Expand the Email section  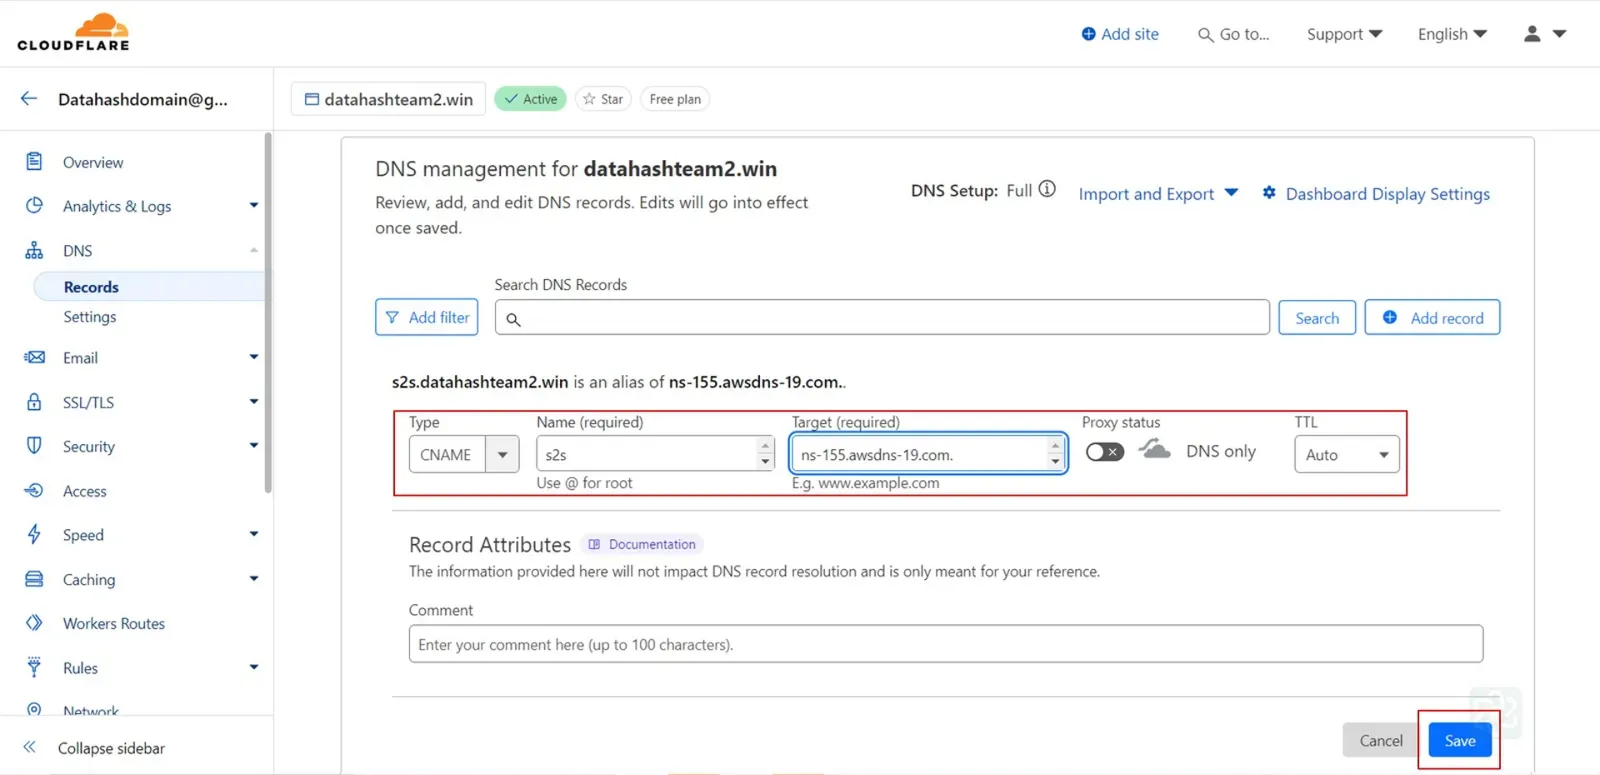[x=254, y=357]
